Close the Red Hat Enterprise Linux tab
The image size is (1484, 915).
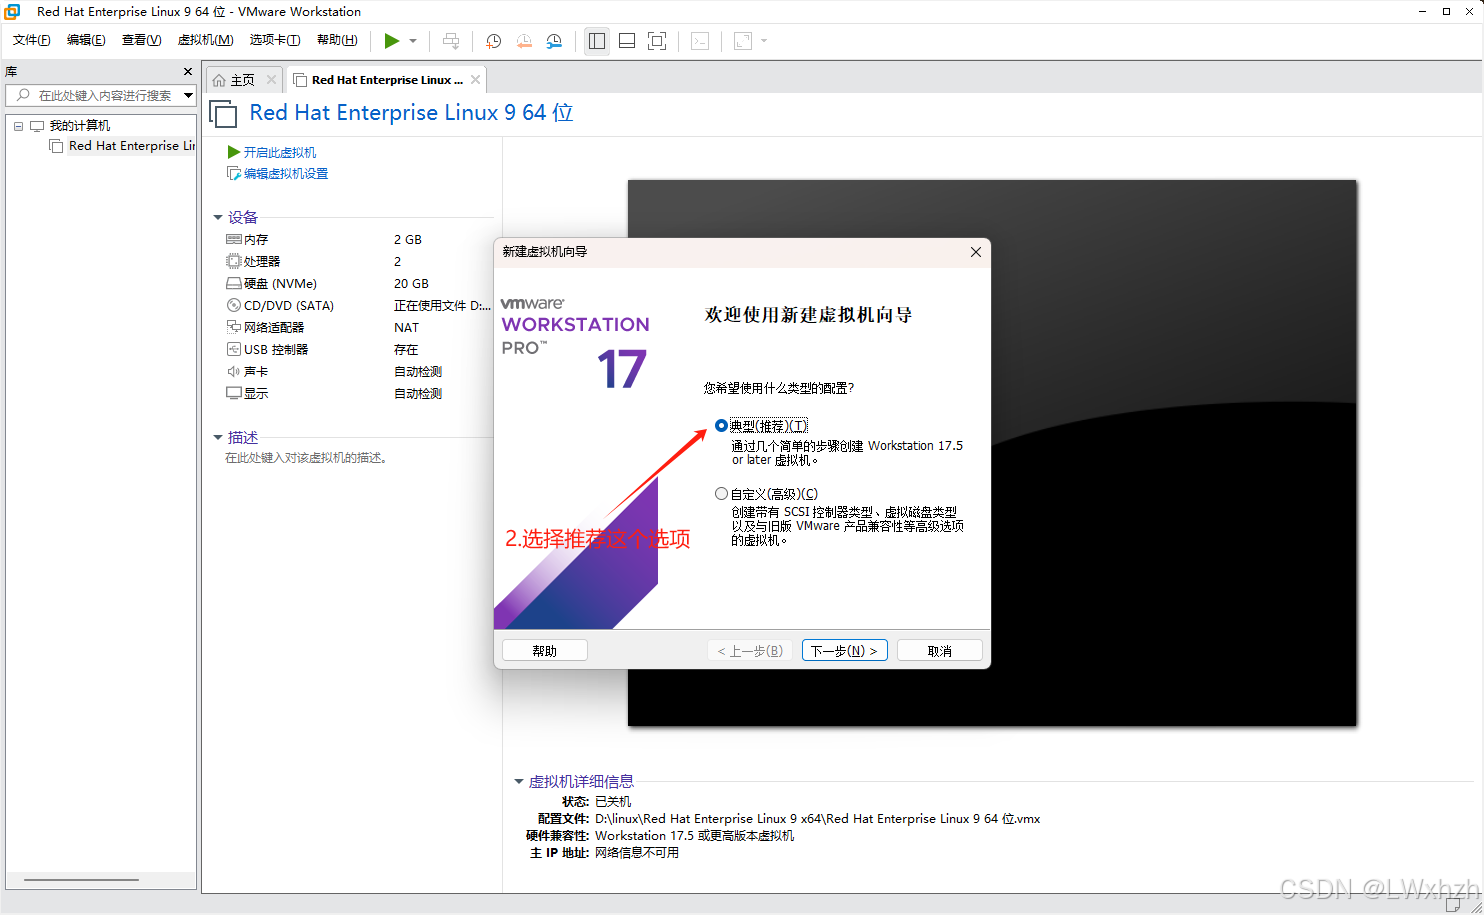(x=475, y=80)
